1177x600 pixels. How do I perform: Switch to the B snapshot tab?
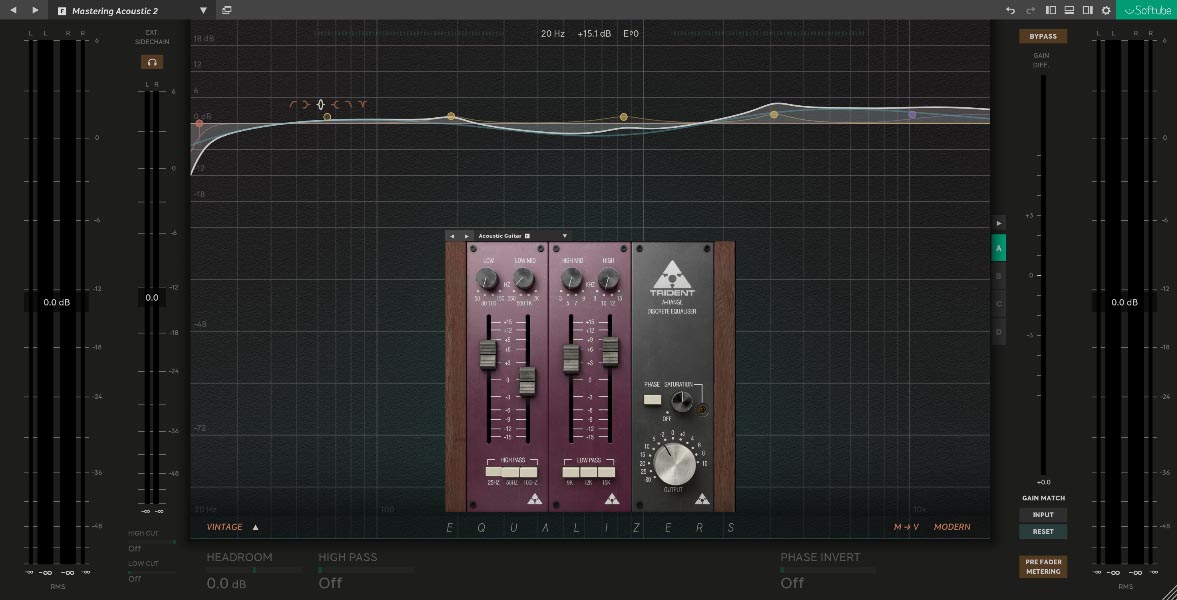998,275
